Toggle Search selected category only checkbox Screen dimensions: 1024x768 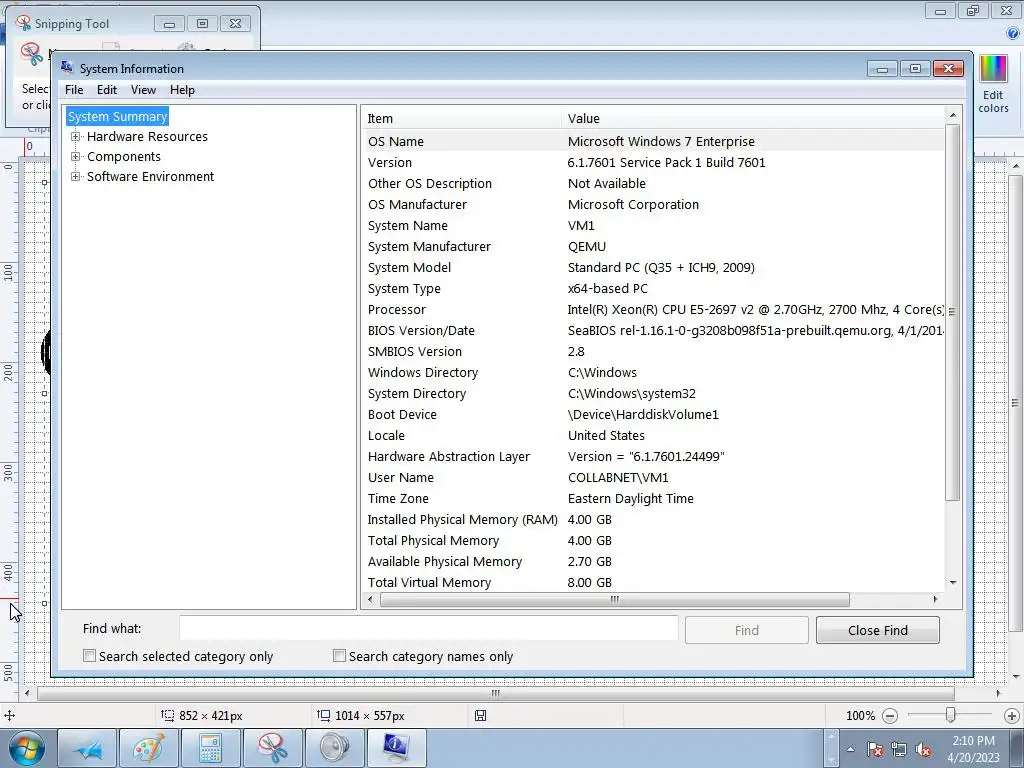[x=89, y=656]
